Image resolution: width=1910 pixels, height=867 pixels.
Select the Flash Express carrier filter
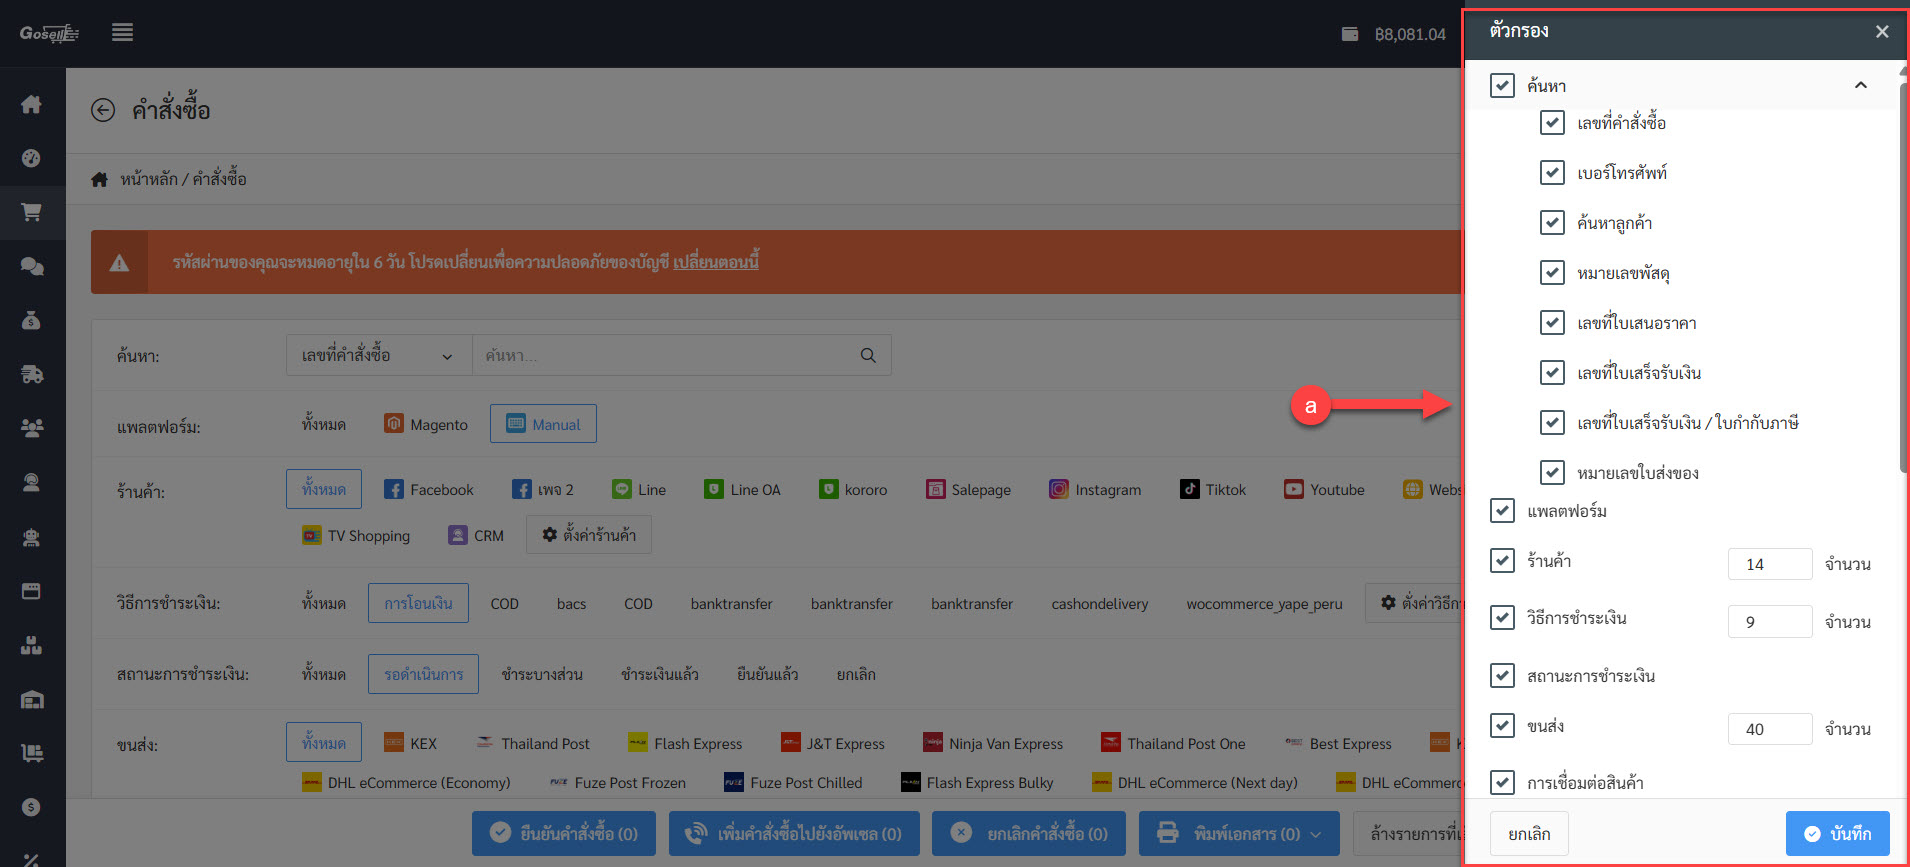coord(685,744)
